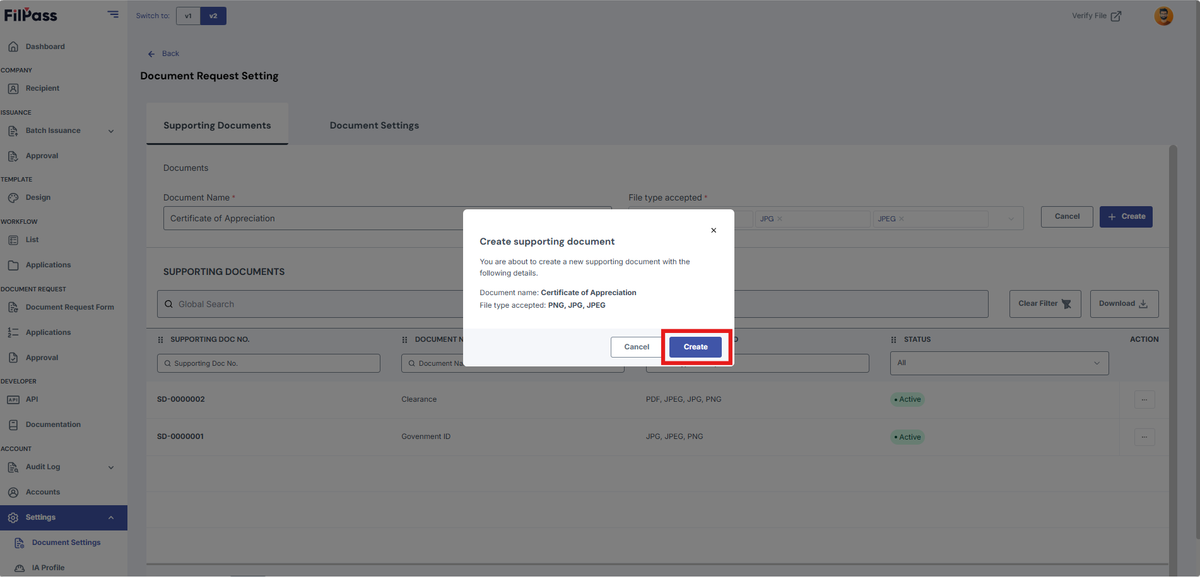Click the SD-0000001 document number
Screen dimensions: 1200x577
click(181, 437)
